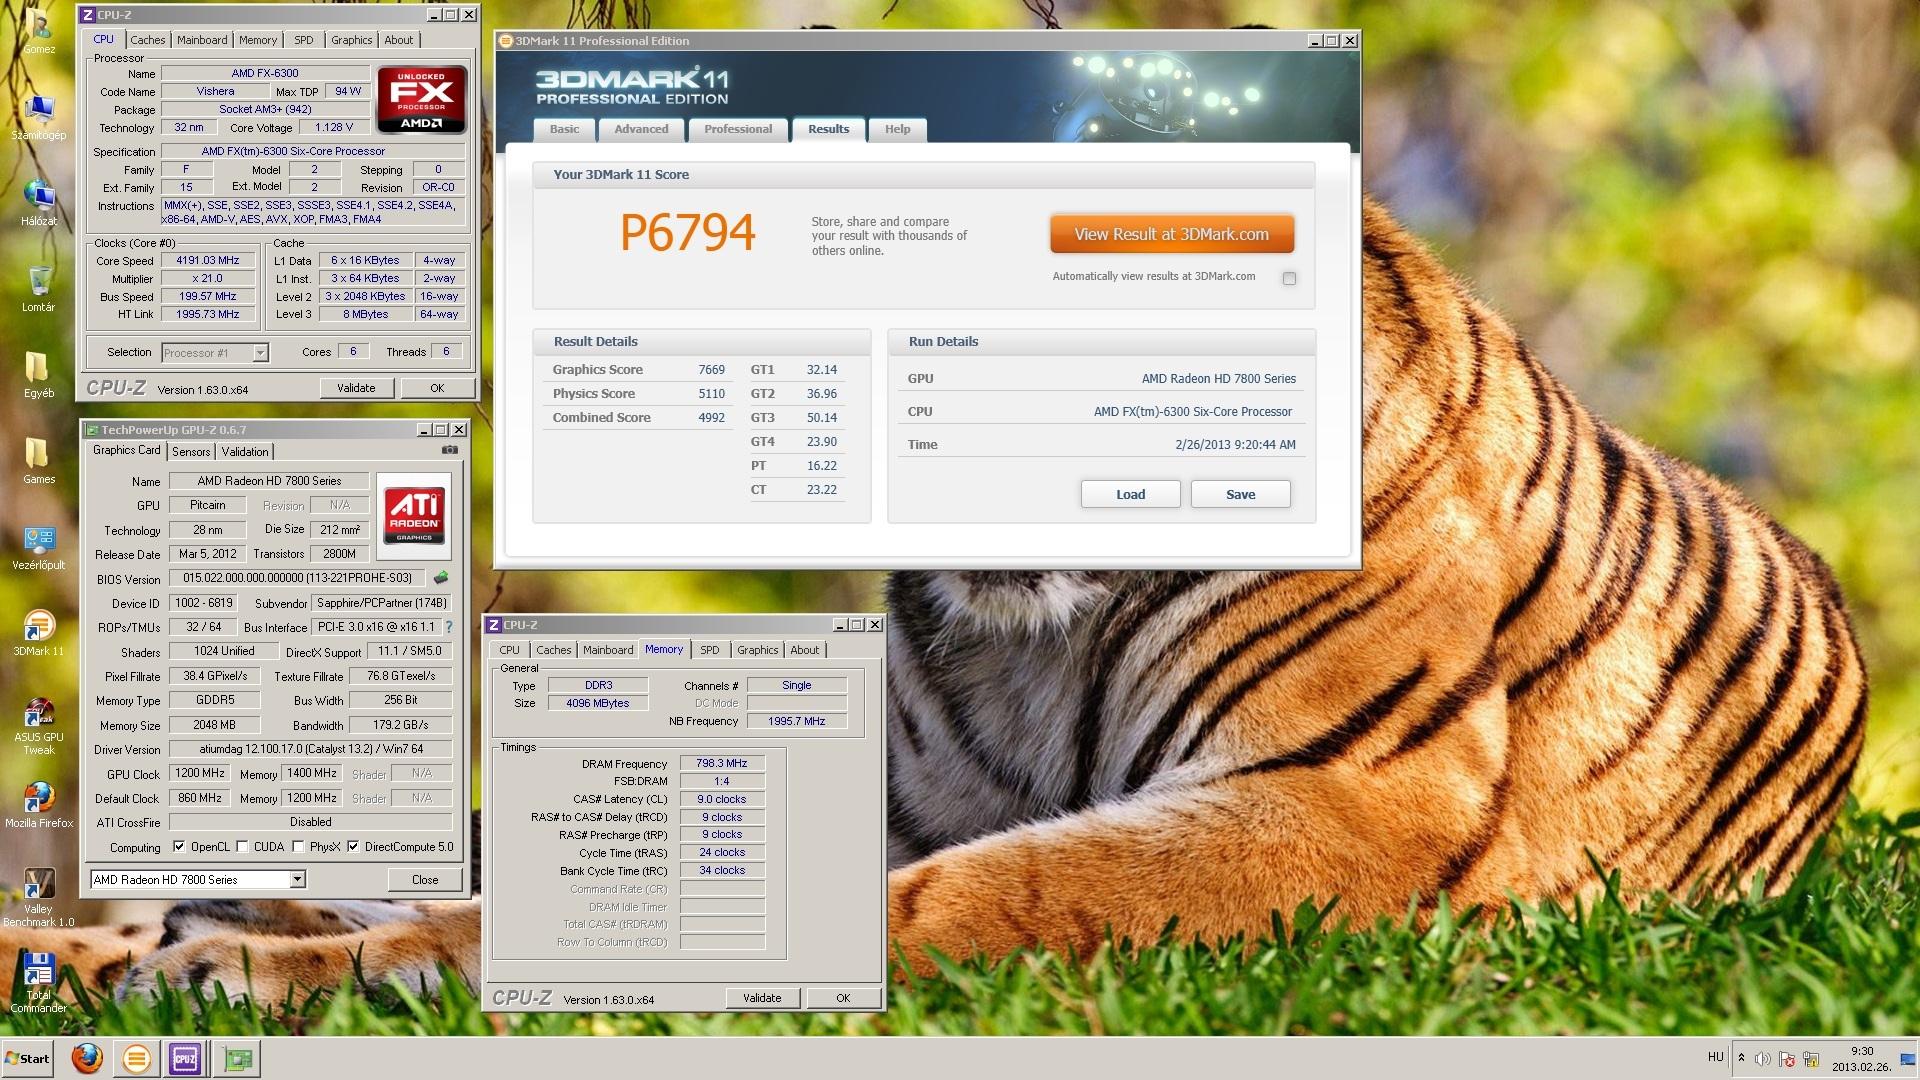Open the Lomtár recycle bin

pyautogui.click(x=38, y=289)
